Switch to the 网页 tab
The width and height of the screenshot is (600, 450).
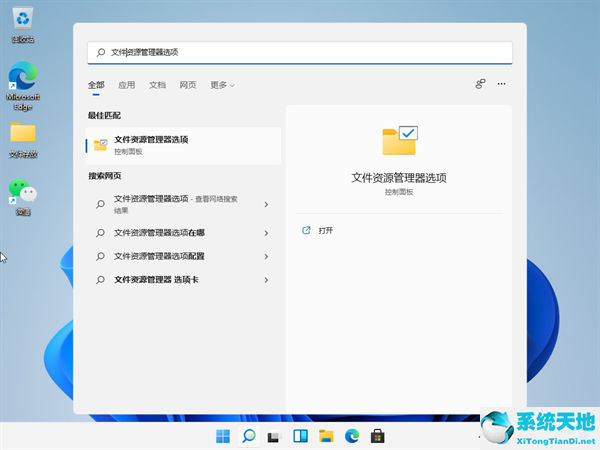click(188, 85)
